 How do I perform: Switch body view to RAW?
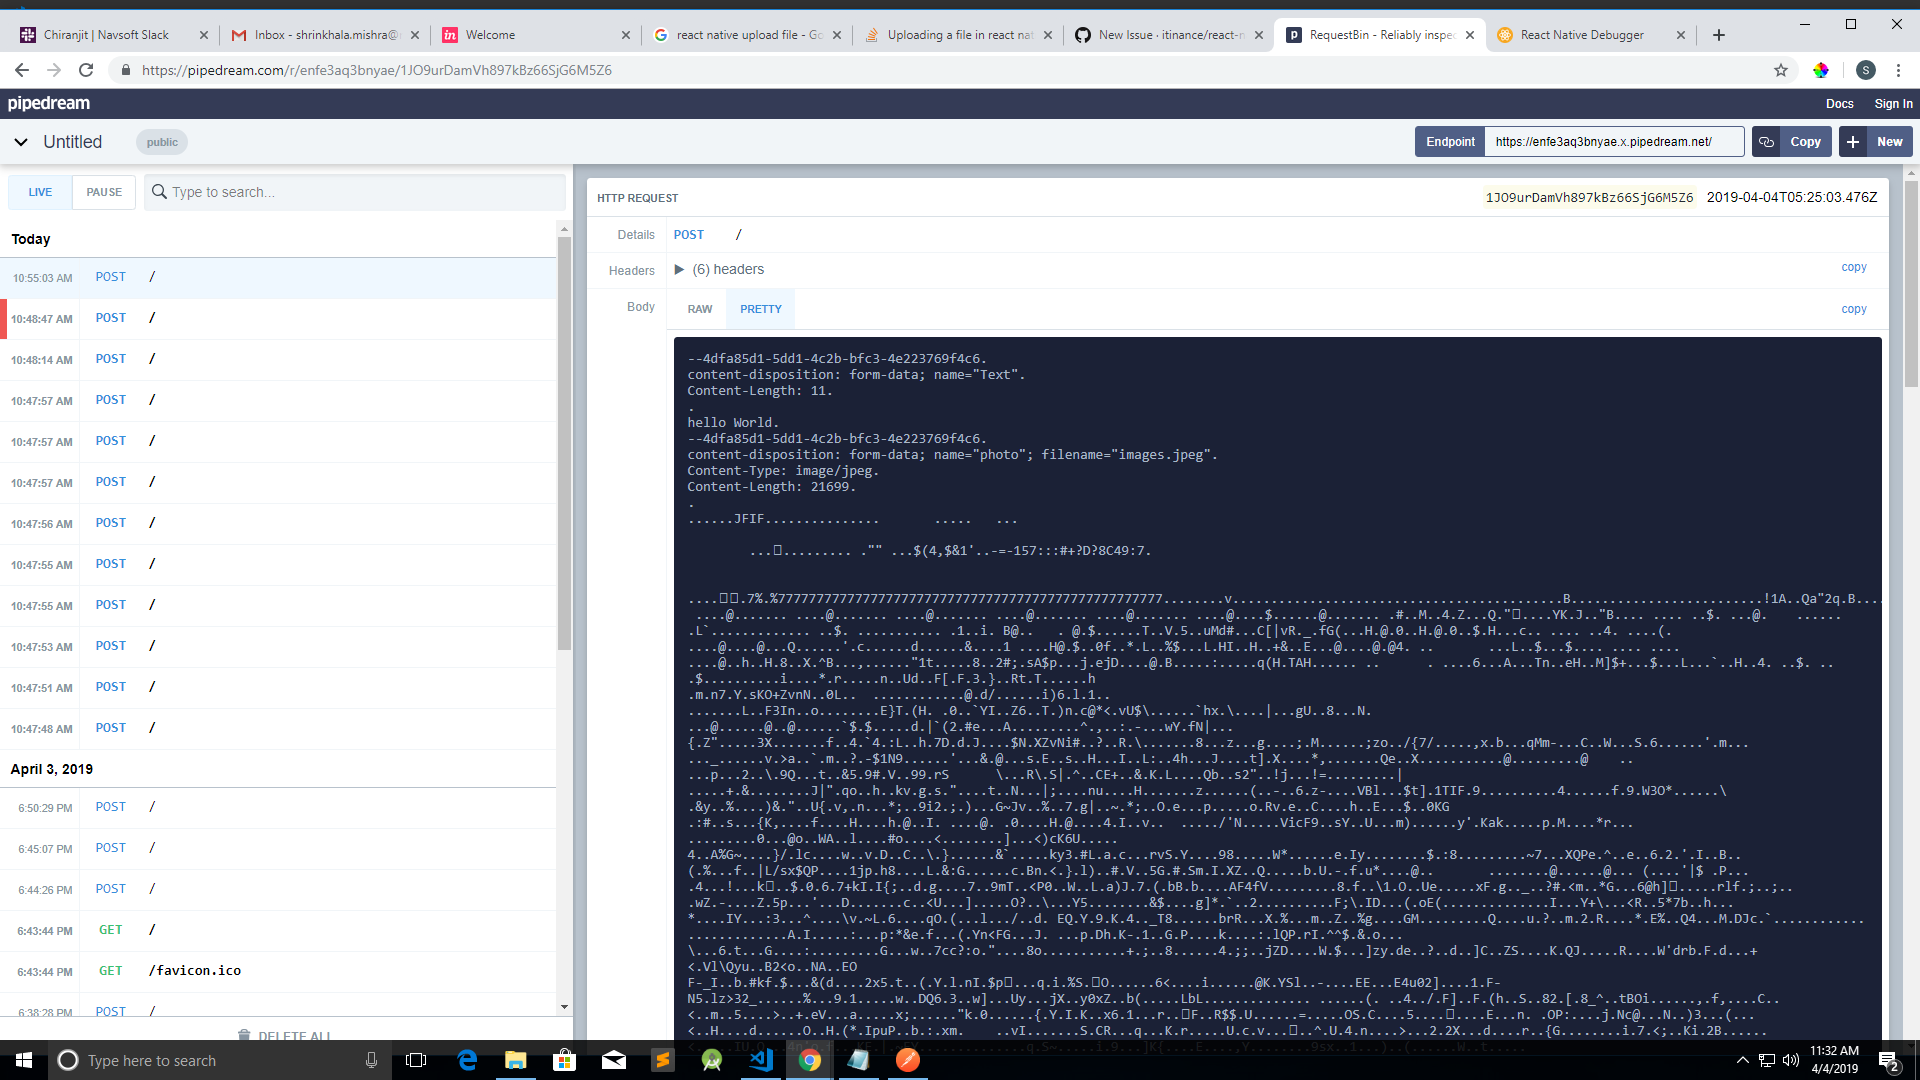coord(699,308)
